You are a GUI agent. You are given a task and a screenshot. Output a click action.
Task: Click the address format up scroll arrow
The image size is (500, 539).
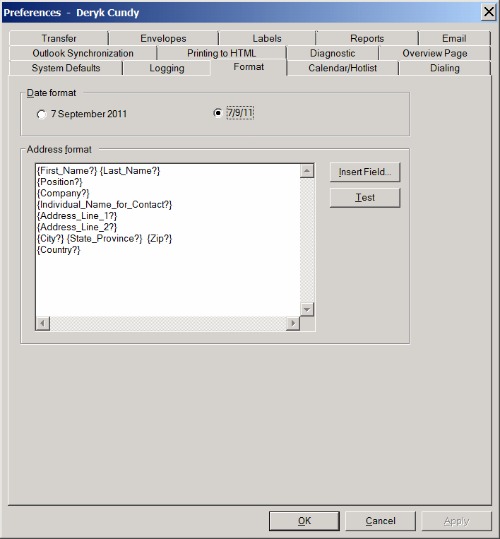307,171
